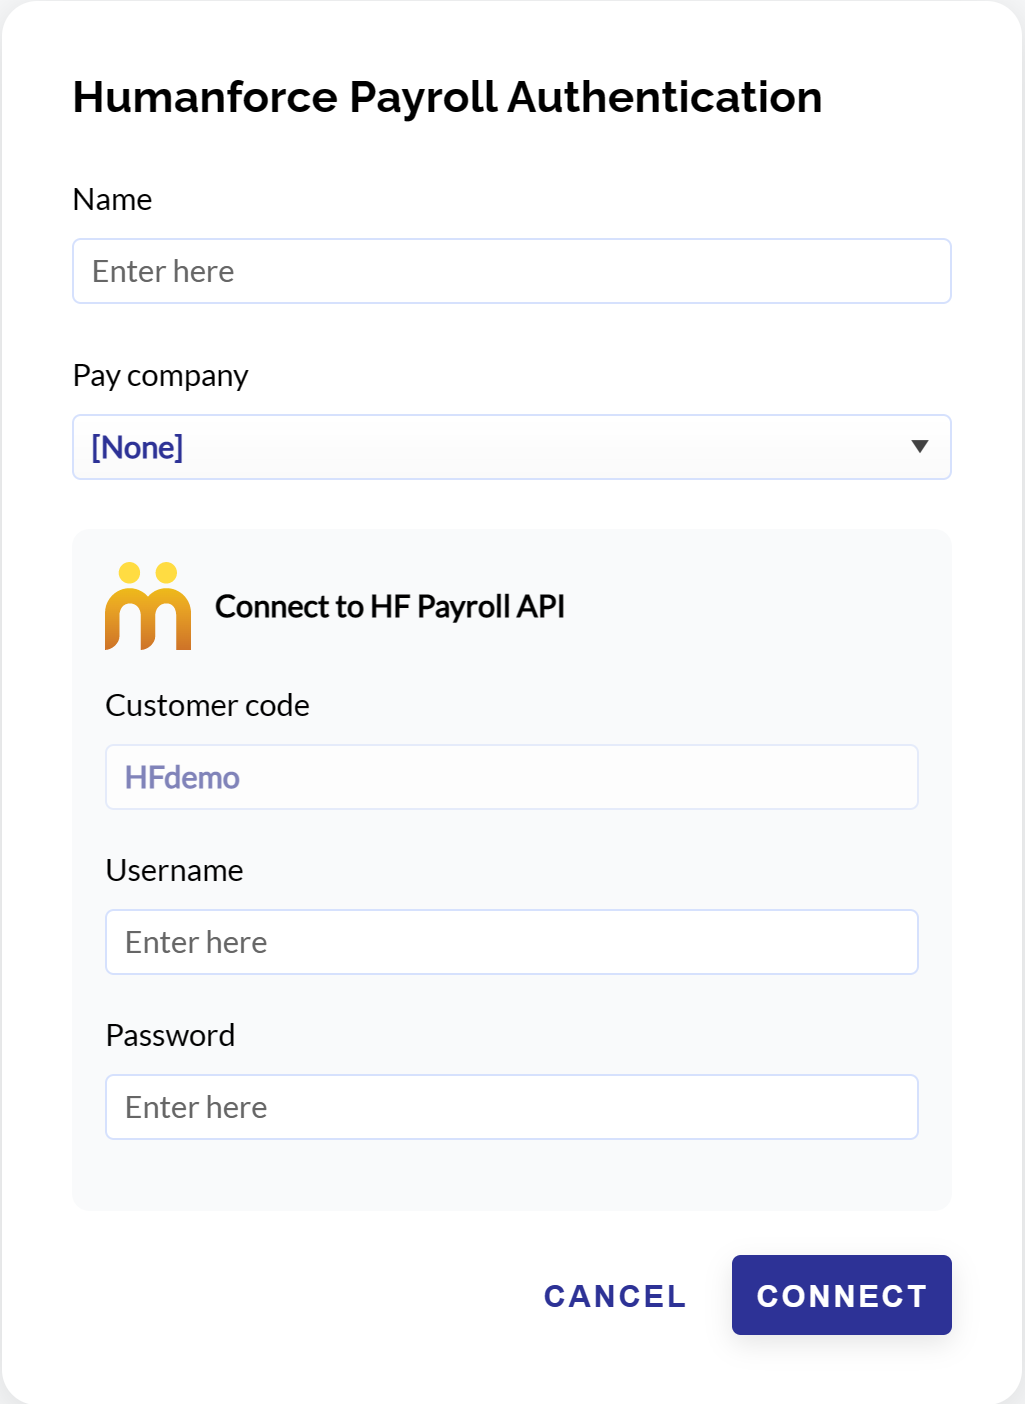Focus the Username input field
Image resolution: width=1025 pixels, height=1404 pixels.
coord(512,941)
